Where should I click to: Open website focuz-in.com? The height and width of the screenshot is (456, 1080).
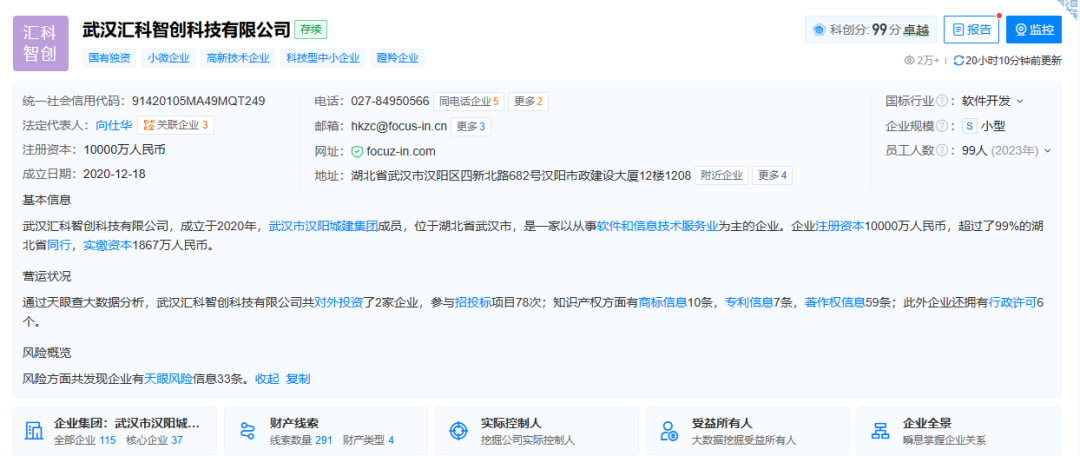tap(401, 152)
